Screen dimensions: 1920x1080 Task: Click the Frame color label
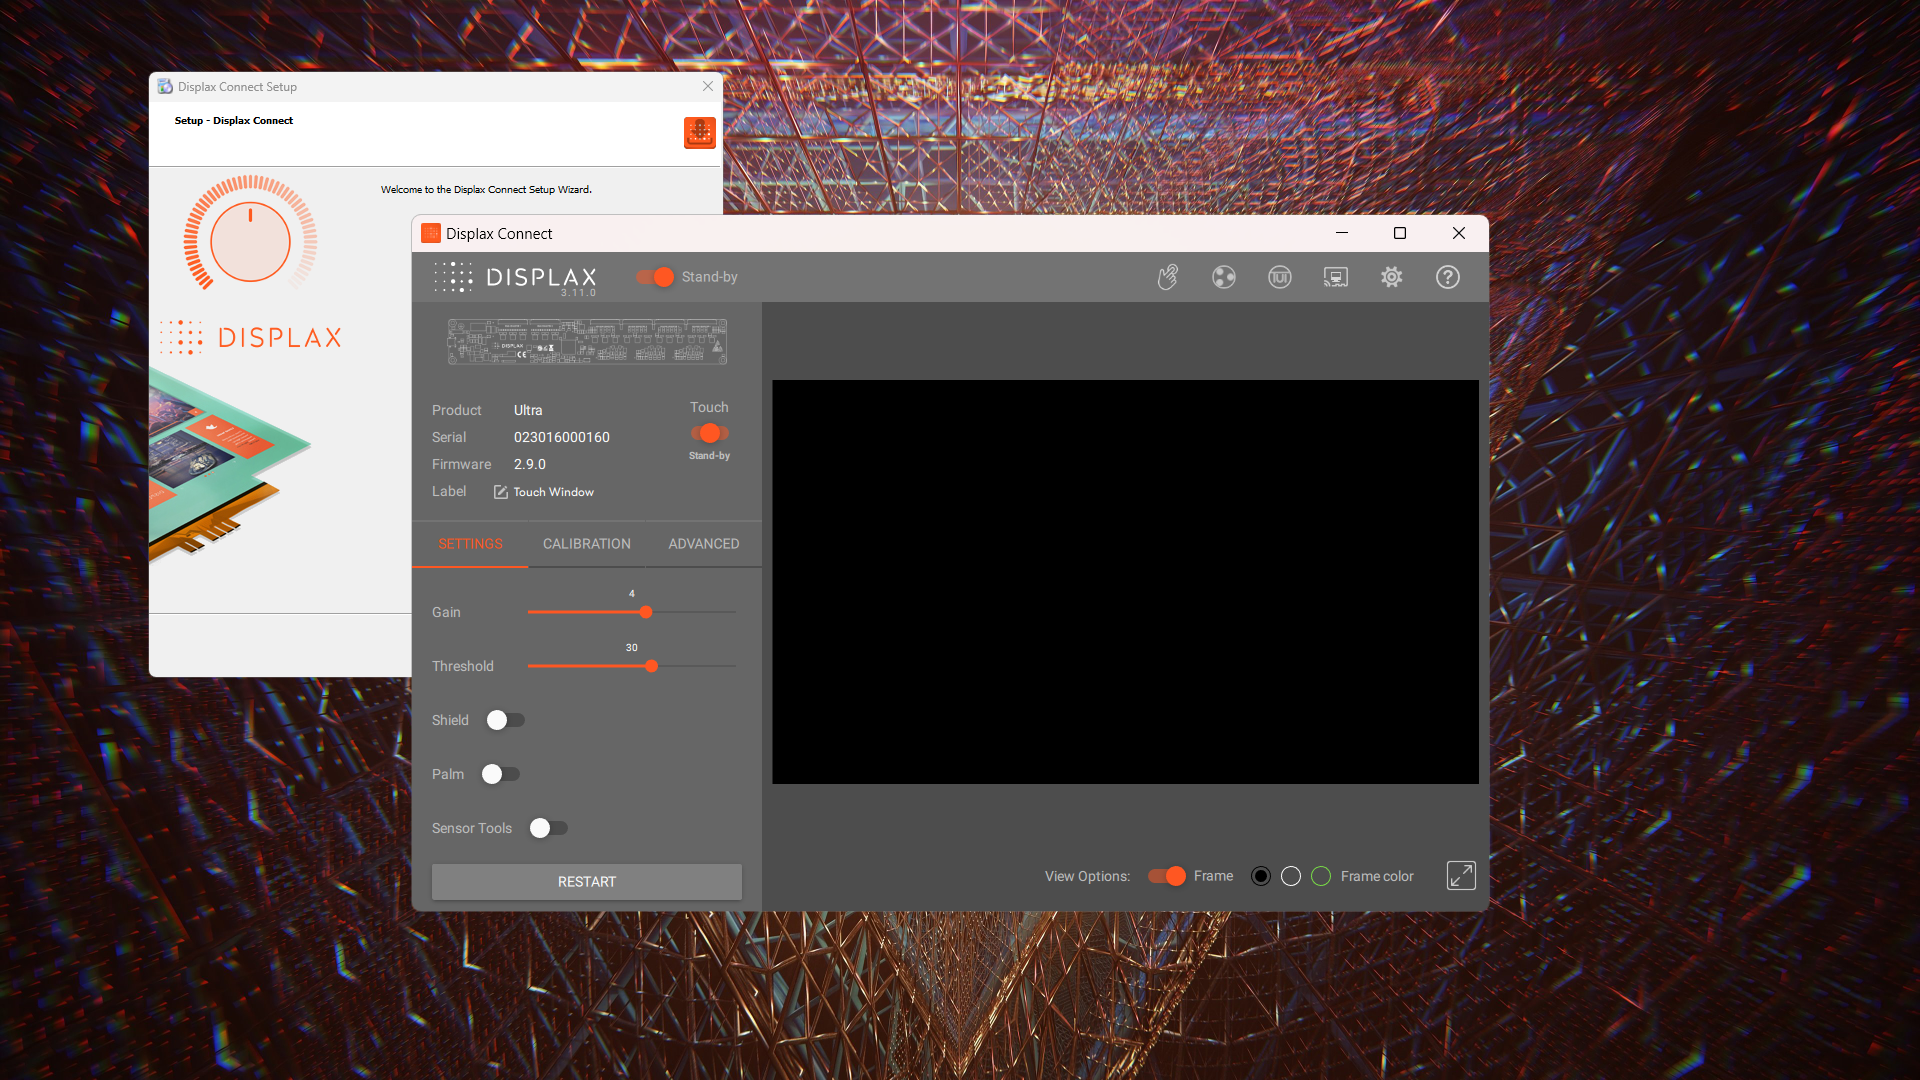point(1377,876)
